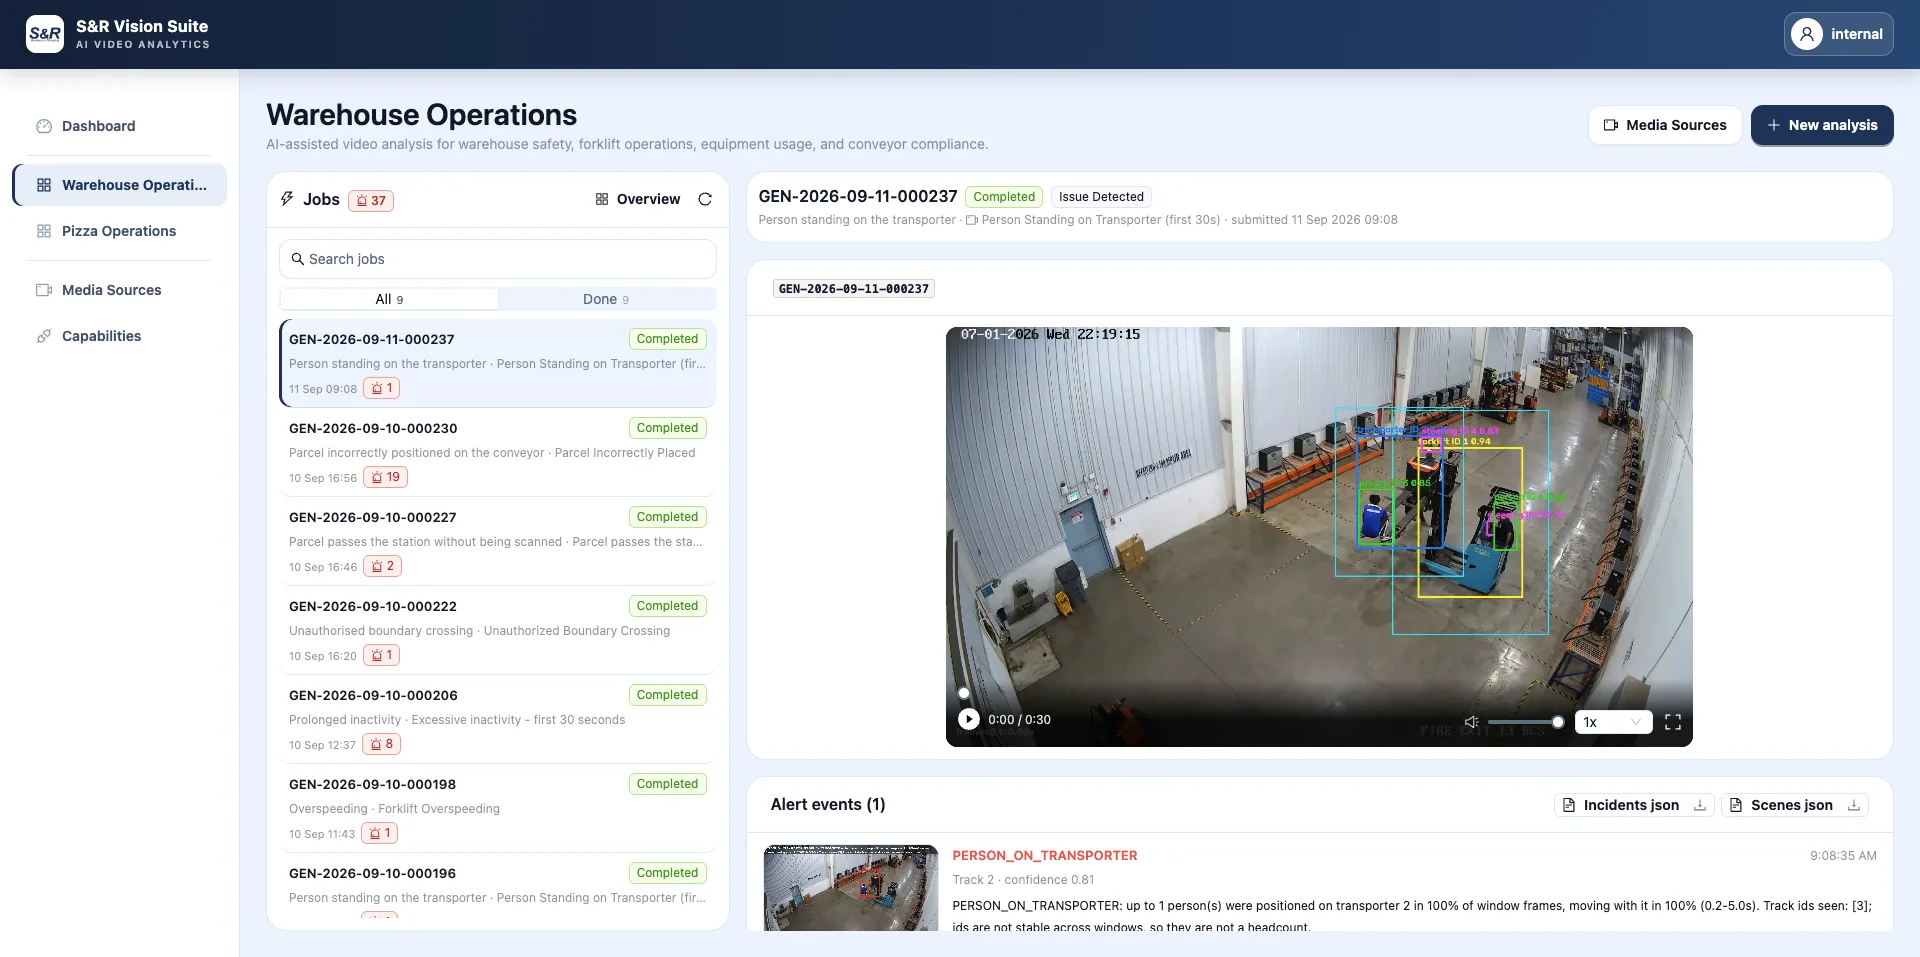
Task: Select job GEN-2026-09-10-000227
Action: click(498, 541)
